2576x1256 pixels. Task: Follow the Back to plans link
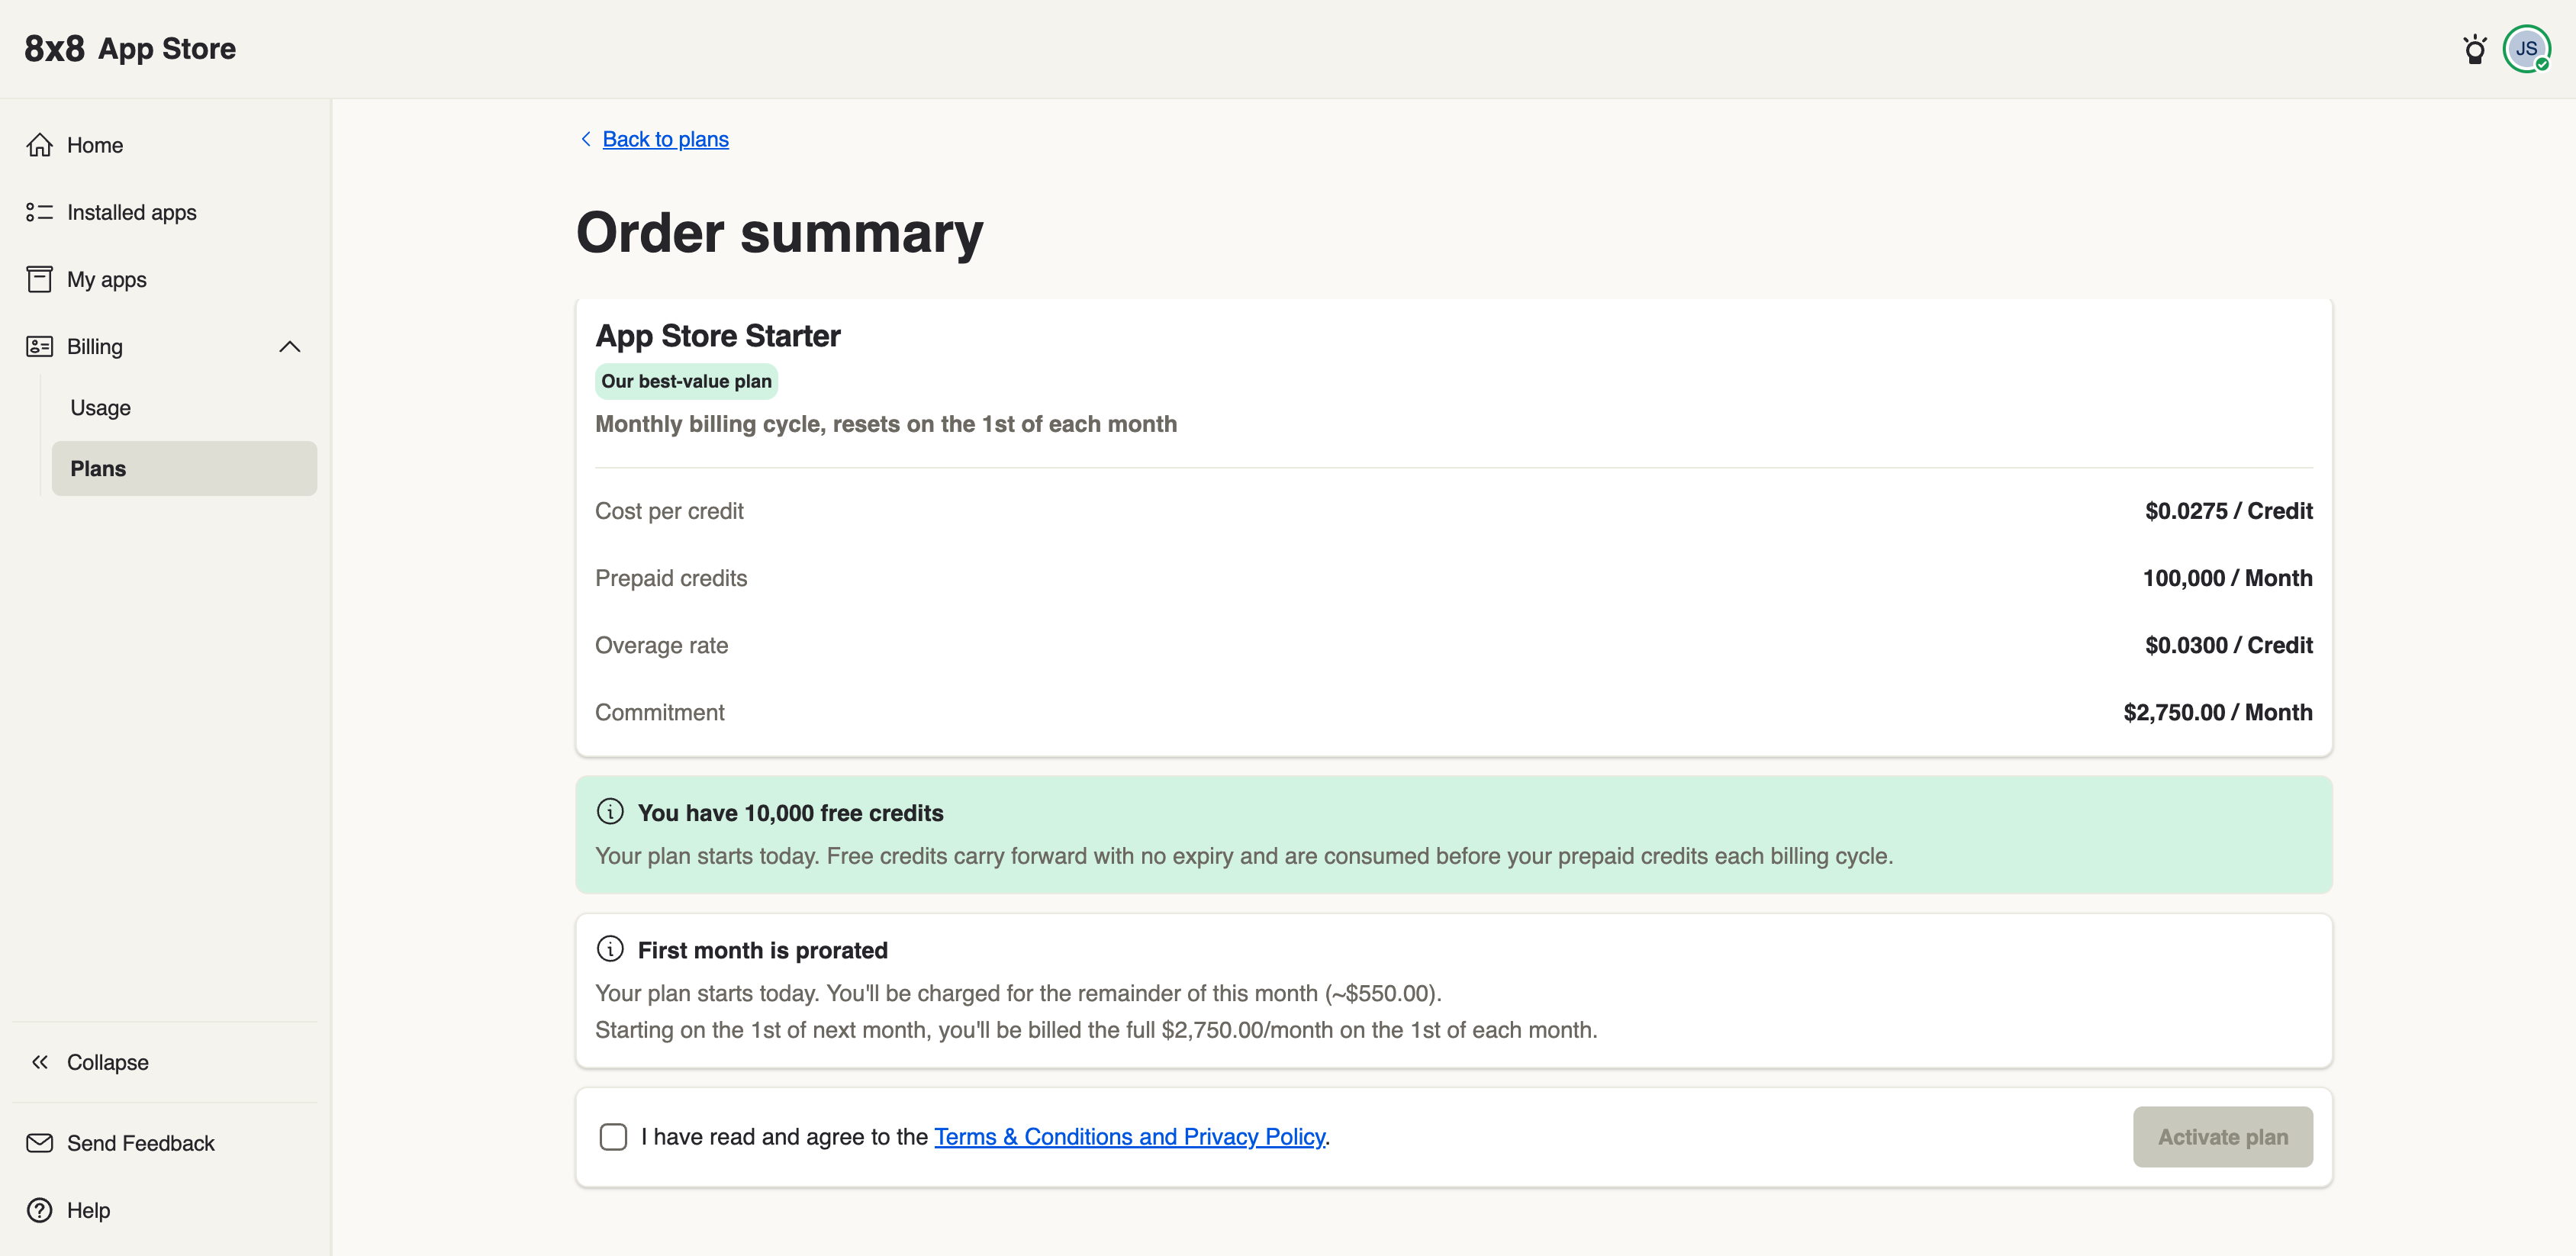(x=665, y=139)
